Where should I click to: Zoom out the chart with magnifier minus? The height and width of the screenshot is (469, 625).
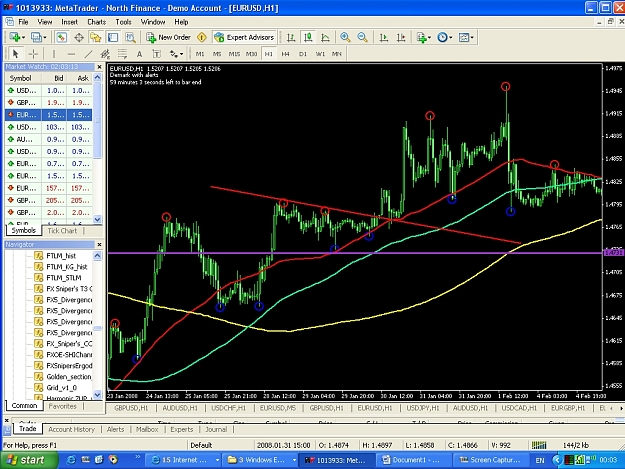(x=362, y=37)
